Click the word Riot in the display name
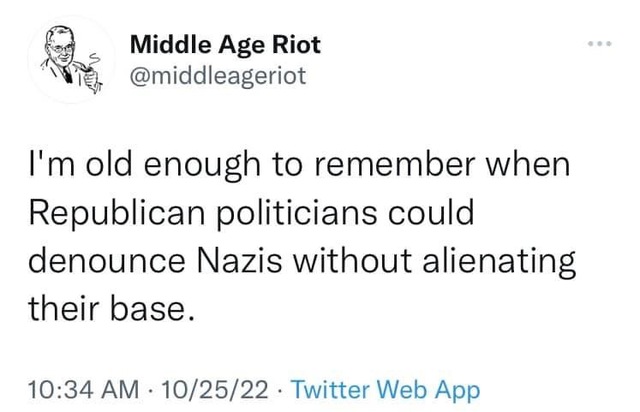The image size is (640, 412). pyautogui.click(x=296, y=44)
